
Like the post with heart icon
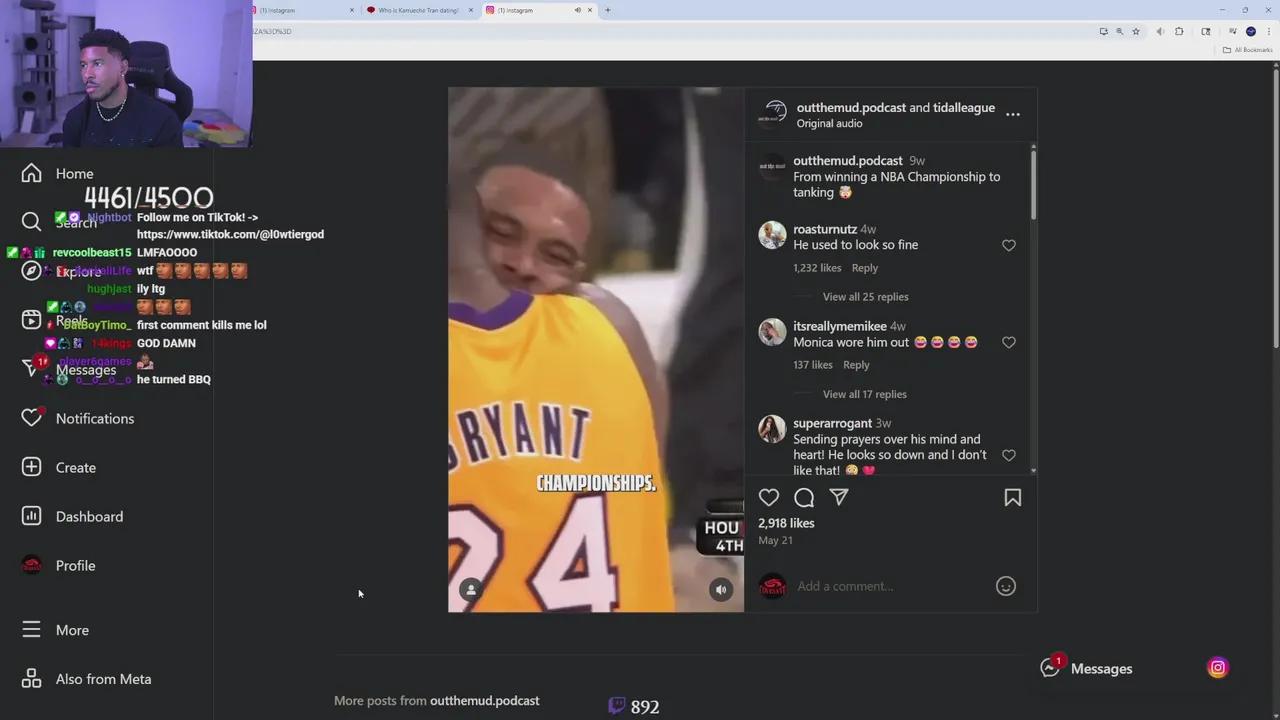(x=769, y=497)
